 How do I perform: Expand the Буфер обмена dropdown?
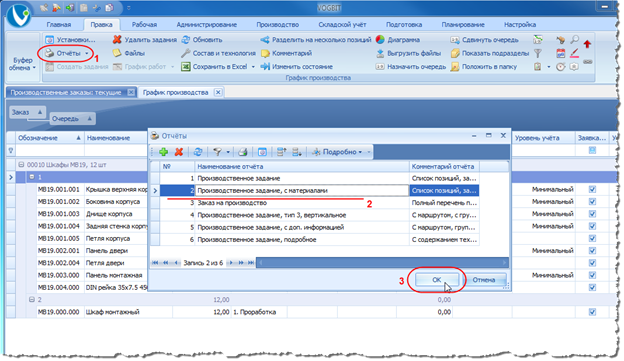tap(22, 64)
